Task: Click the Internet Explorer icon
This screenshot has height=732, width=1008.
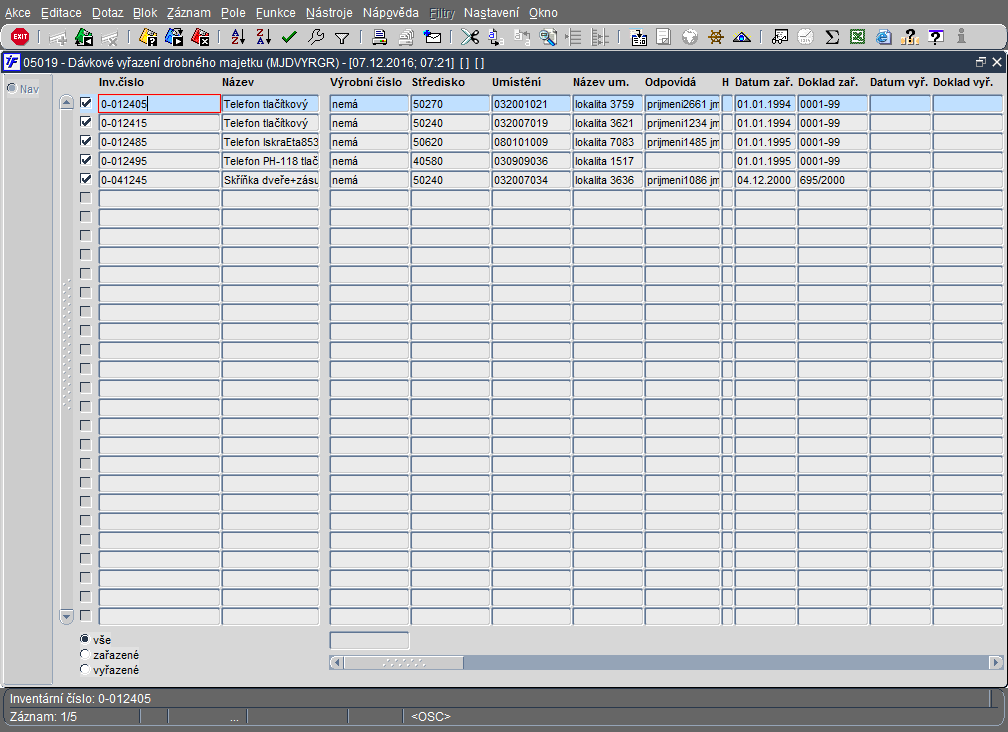Action: click(884, 37)
